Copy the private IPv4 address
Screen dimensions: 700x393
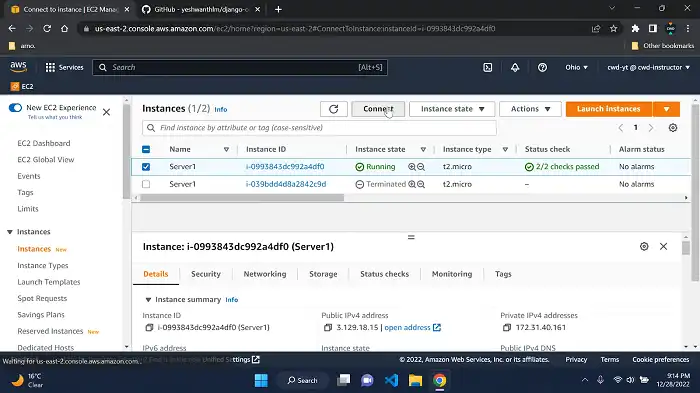507,327
